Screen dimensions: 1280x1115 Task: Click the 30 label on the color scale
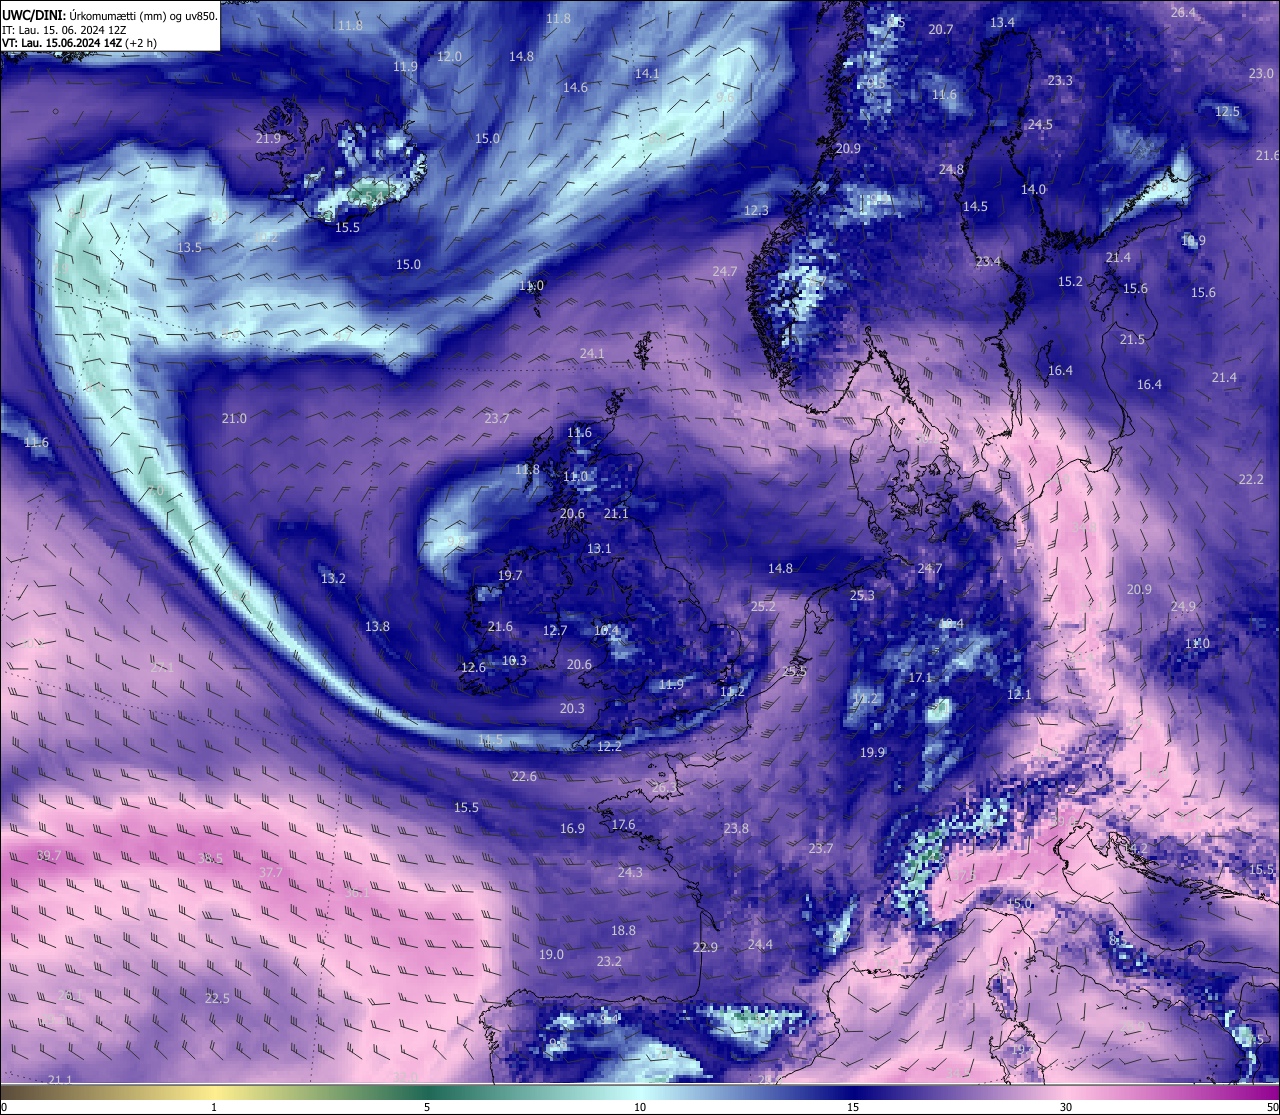tap(1066, 1107)
